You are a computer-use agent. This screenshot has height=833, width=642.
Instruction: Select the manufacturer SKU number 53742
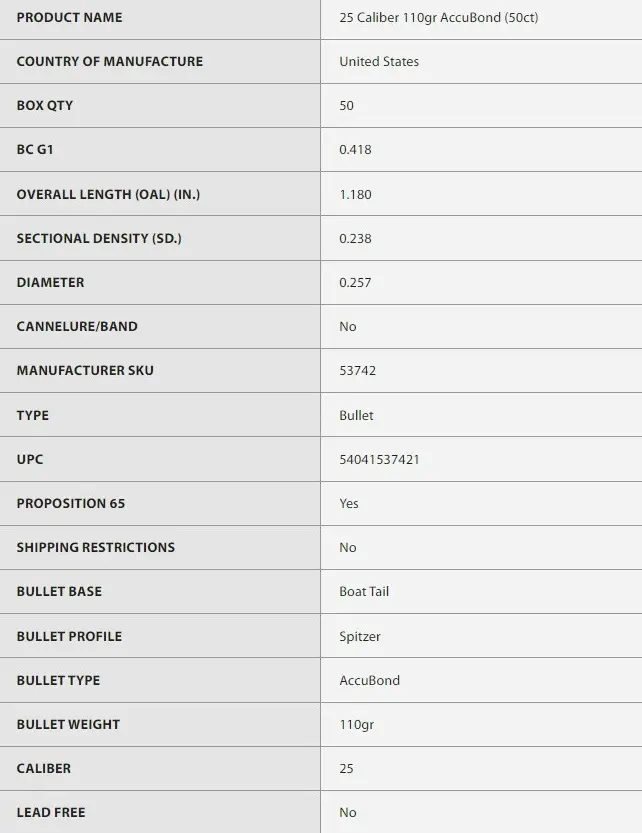click(357, 371)
